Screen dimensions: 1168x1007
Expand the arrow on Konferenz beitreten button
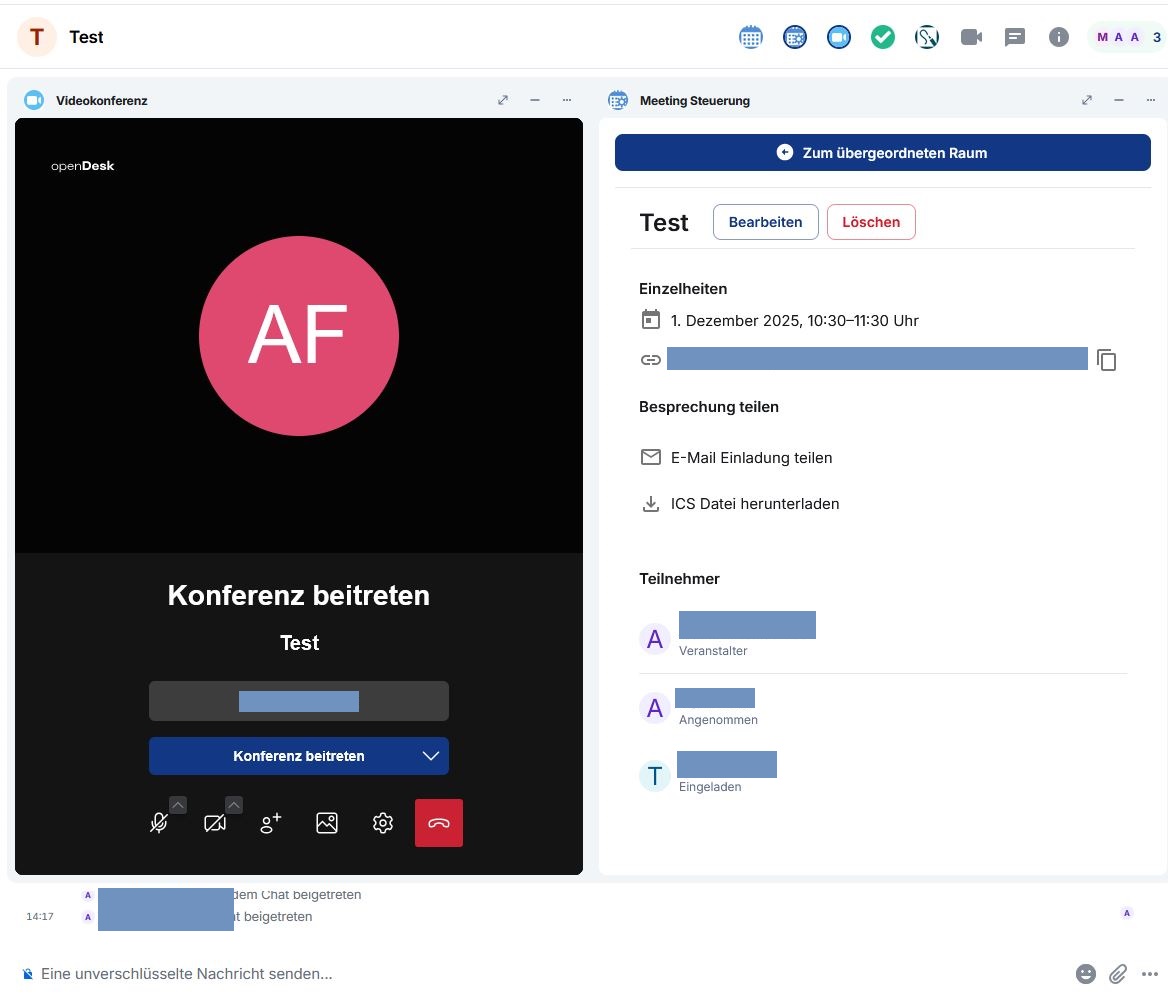point(431,756)
